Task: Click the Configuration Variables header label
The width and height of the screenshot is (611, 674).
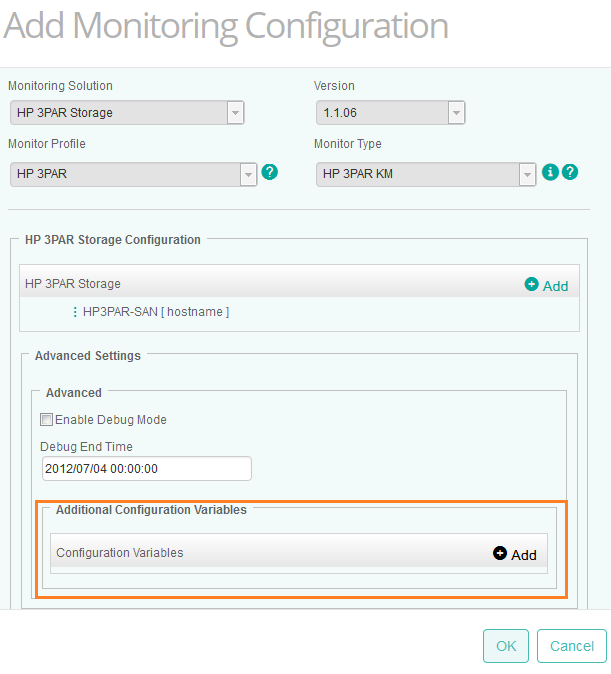Action: [x=120, y=553]
